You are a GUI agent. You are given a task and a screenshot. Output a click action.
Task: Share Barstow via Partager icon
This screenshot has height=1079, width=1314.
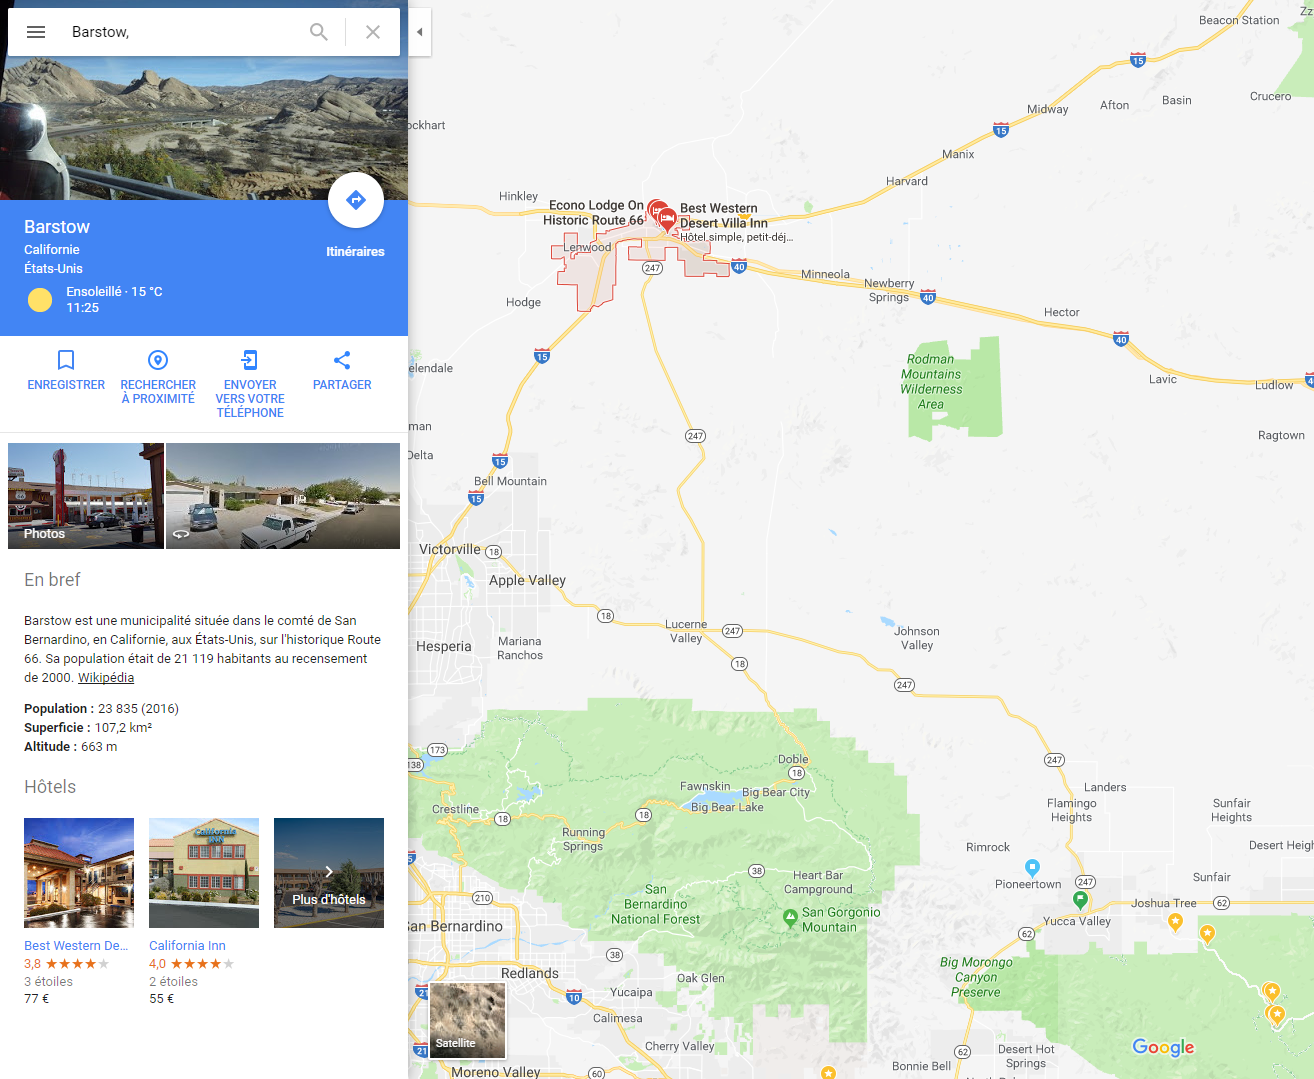(342, 360)
